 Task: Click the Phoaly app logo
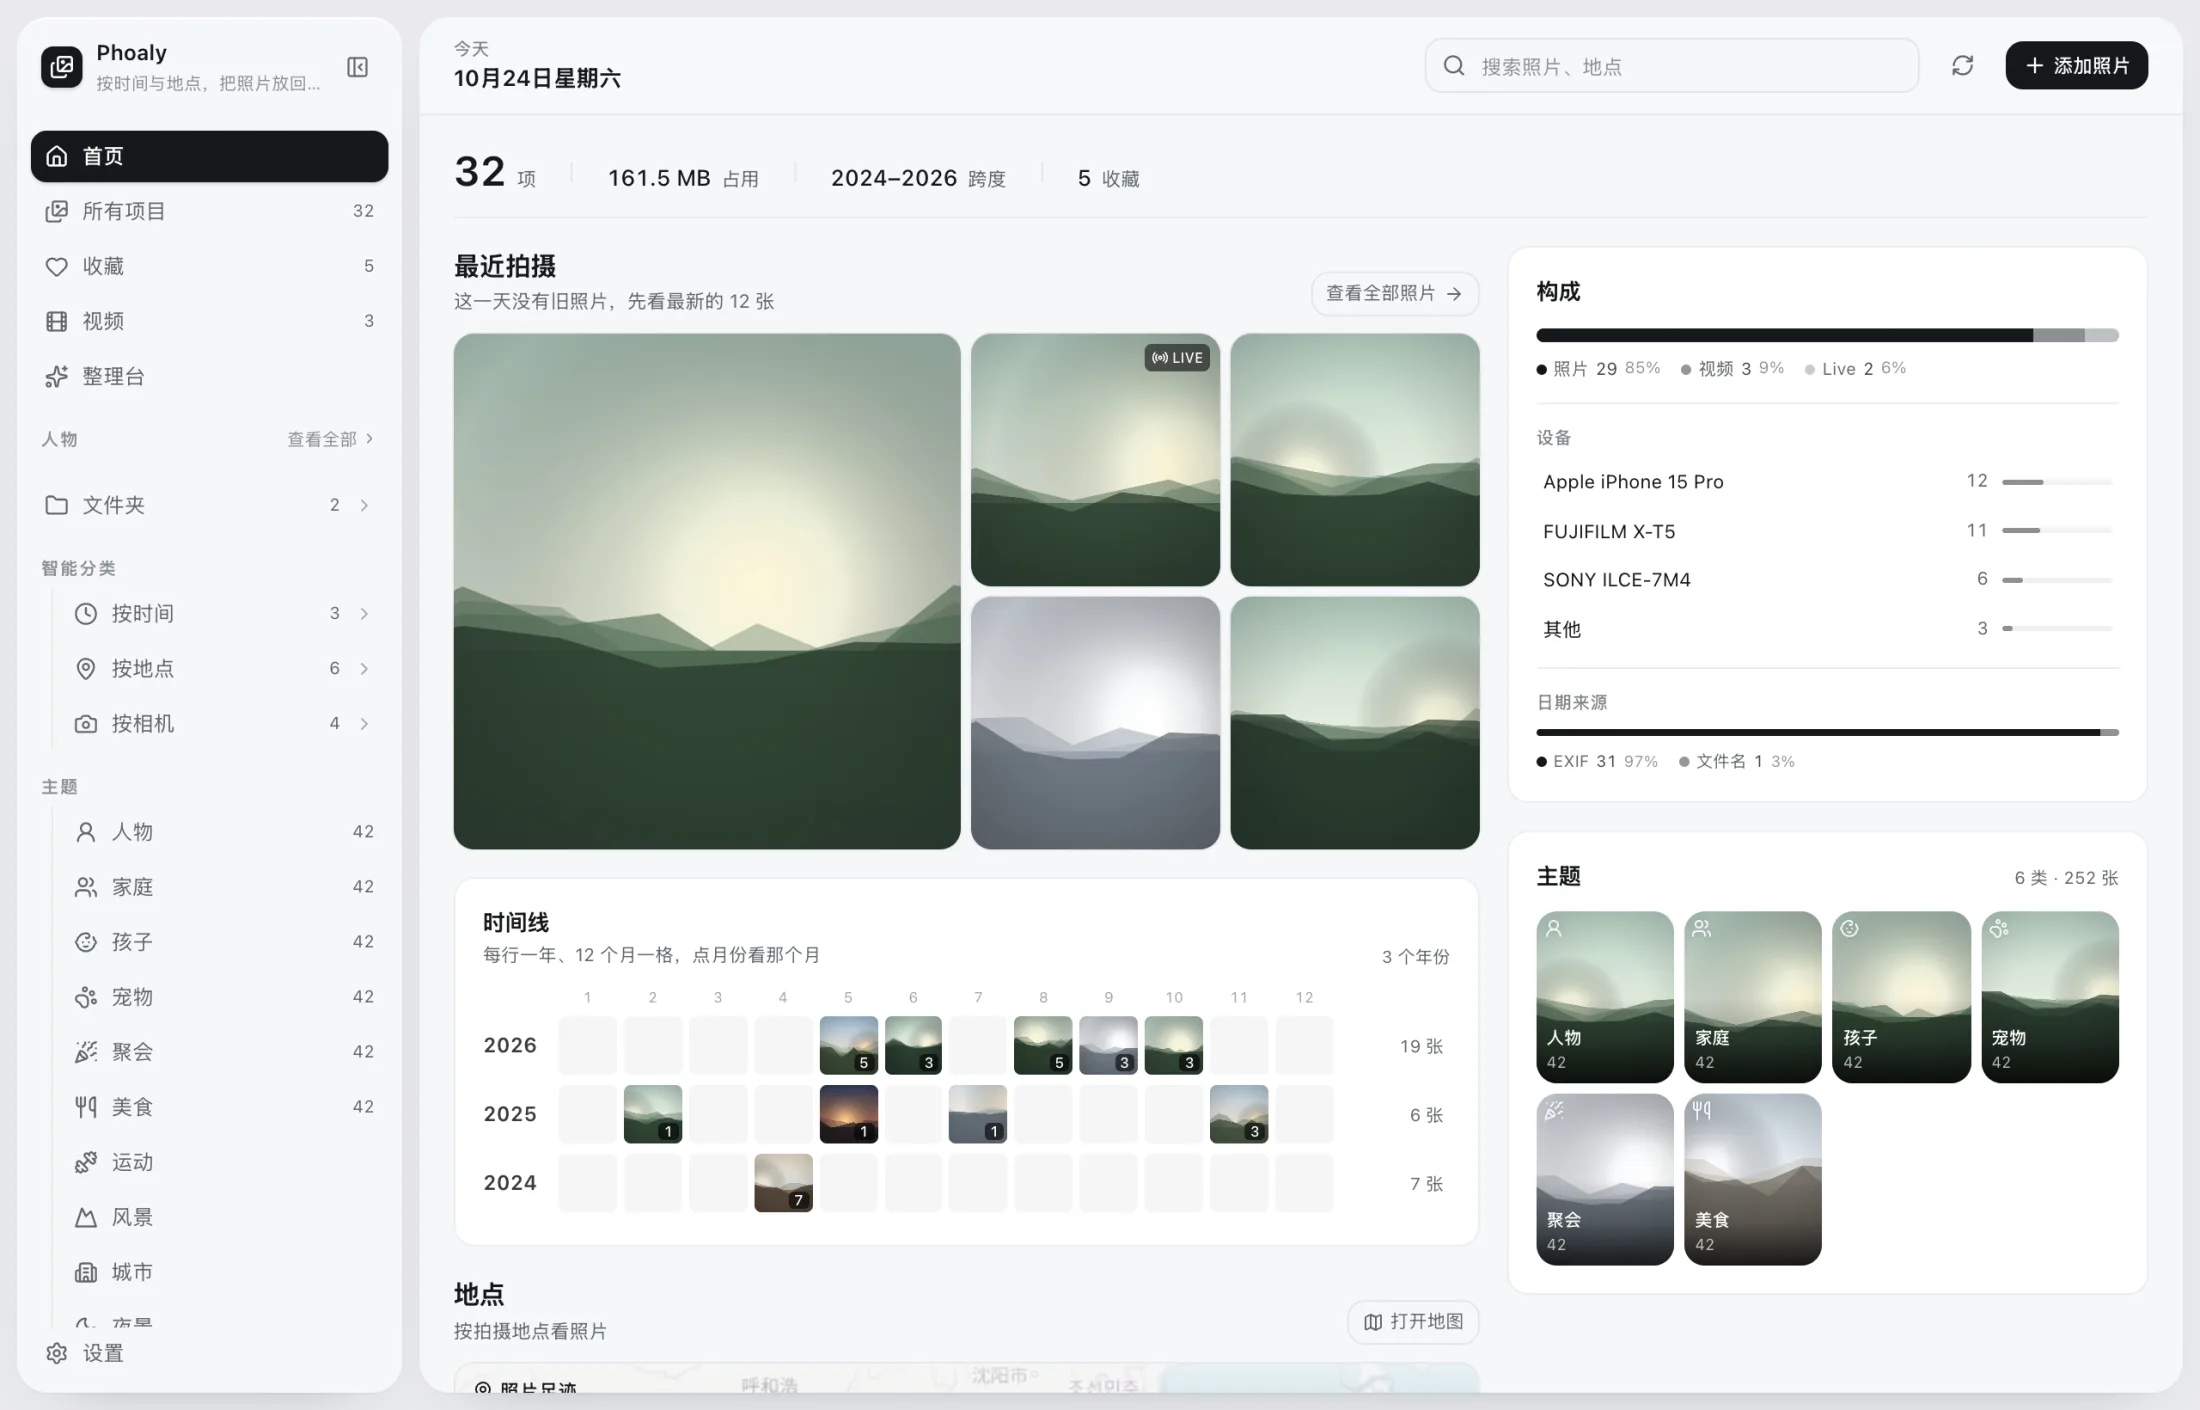pyautogui.click(x=62, y=67)
